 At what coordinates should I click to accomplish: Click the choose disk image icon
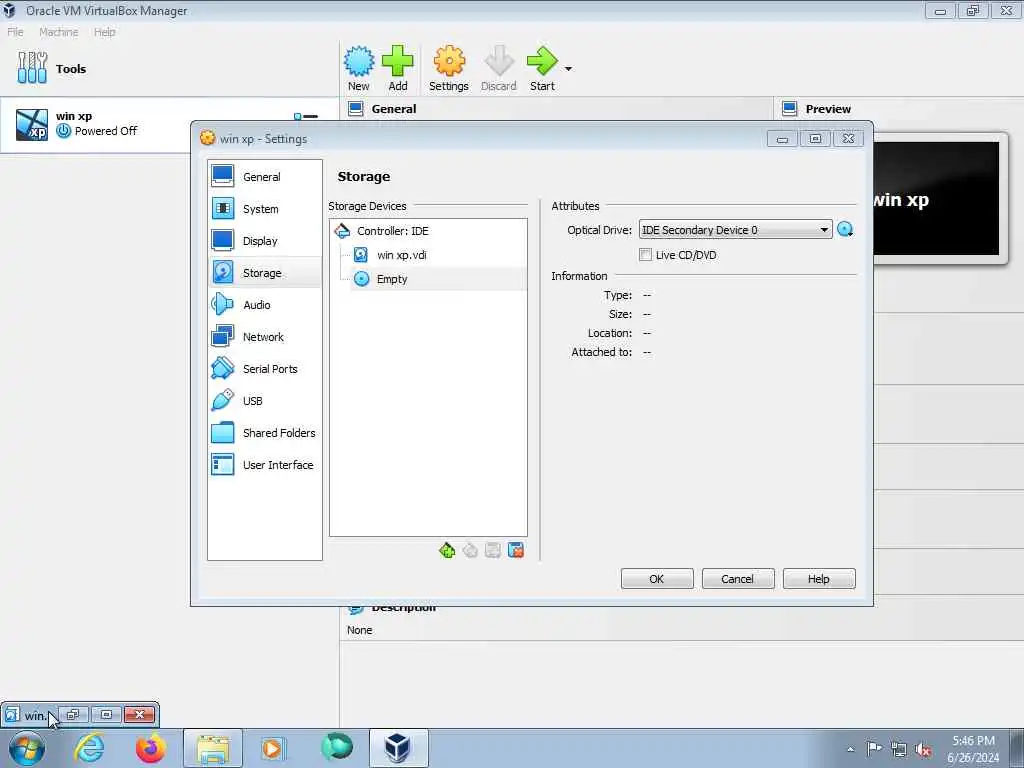pyautogui.click(x=845, y=230)
